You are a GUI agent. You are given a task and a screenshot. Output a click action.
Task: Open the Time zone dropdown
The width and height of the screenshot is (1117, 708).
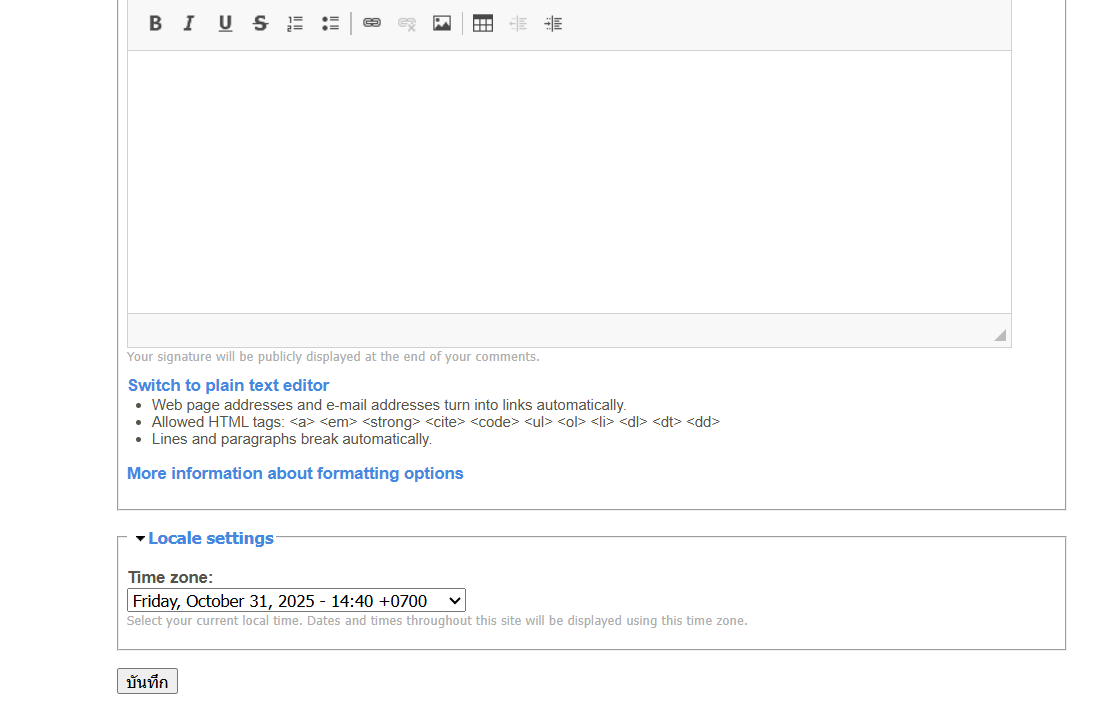296,601
